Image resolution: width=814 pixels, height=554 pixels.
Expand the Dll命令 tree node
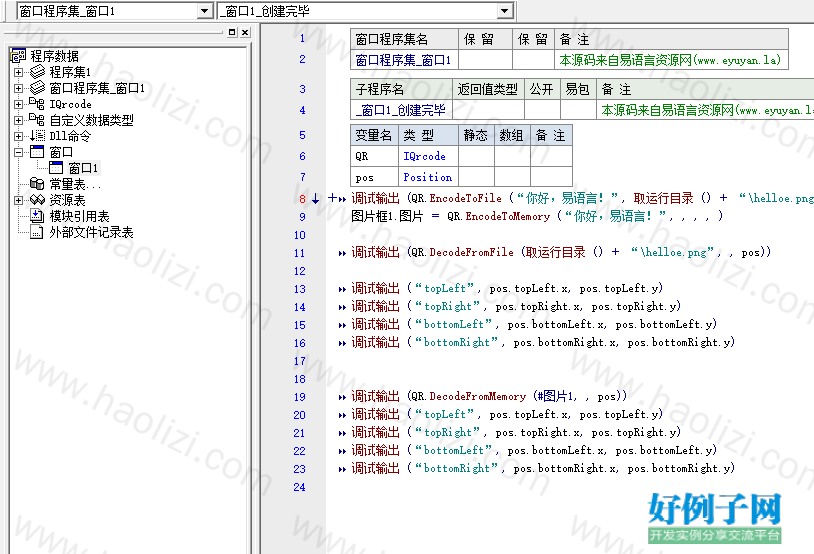tap(19, 136)
